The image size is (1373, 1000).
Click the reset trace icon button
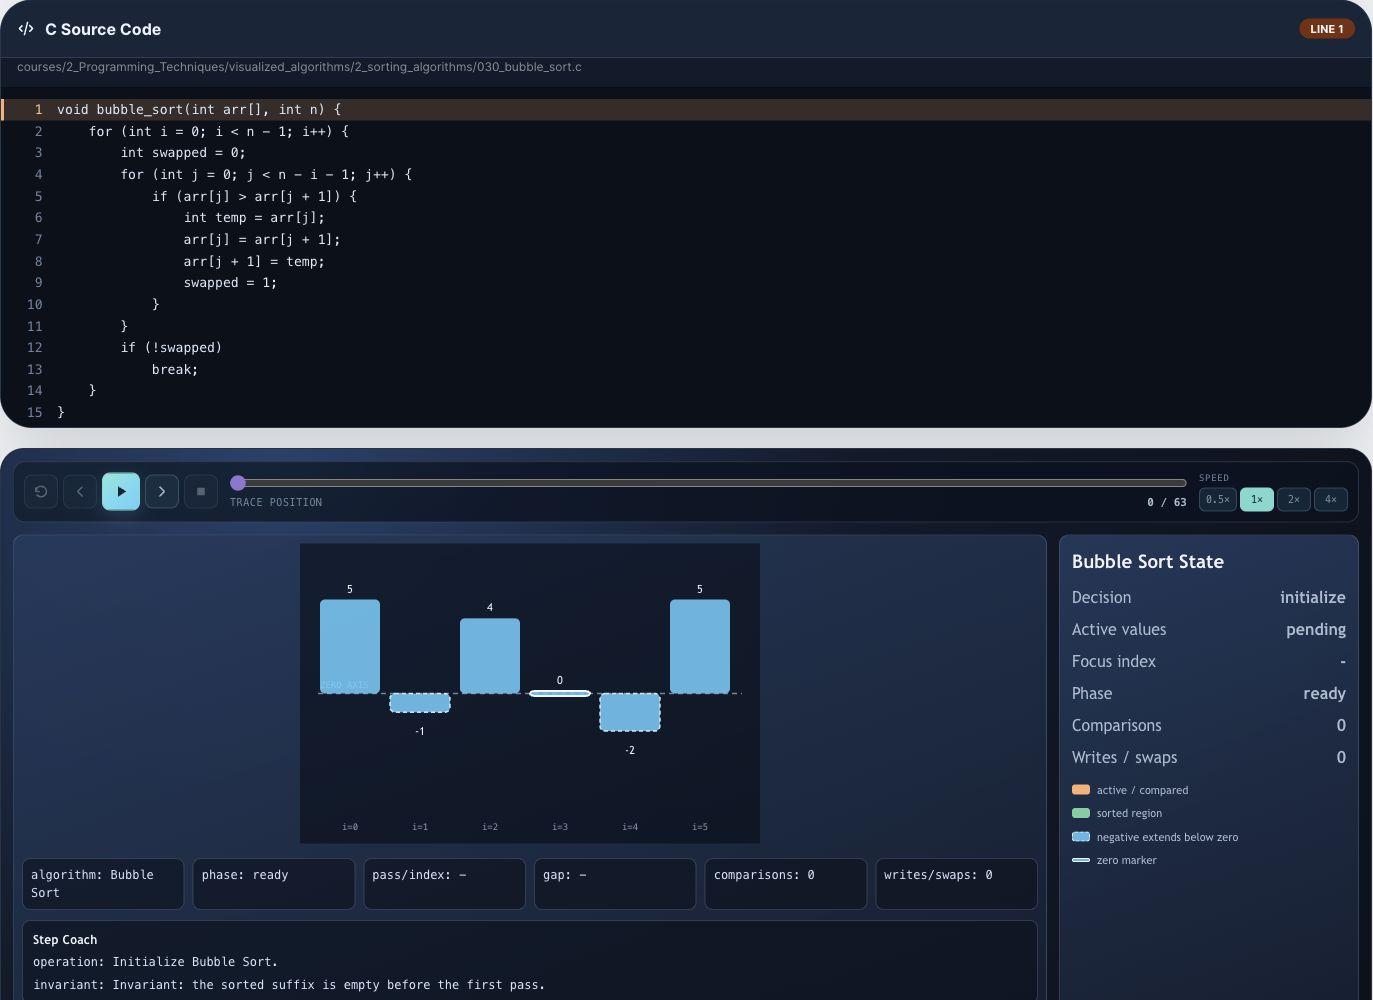click(x=41, y=491)
